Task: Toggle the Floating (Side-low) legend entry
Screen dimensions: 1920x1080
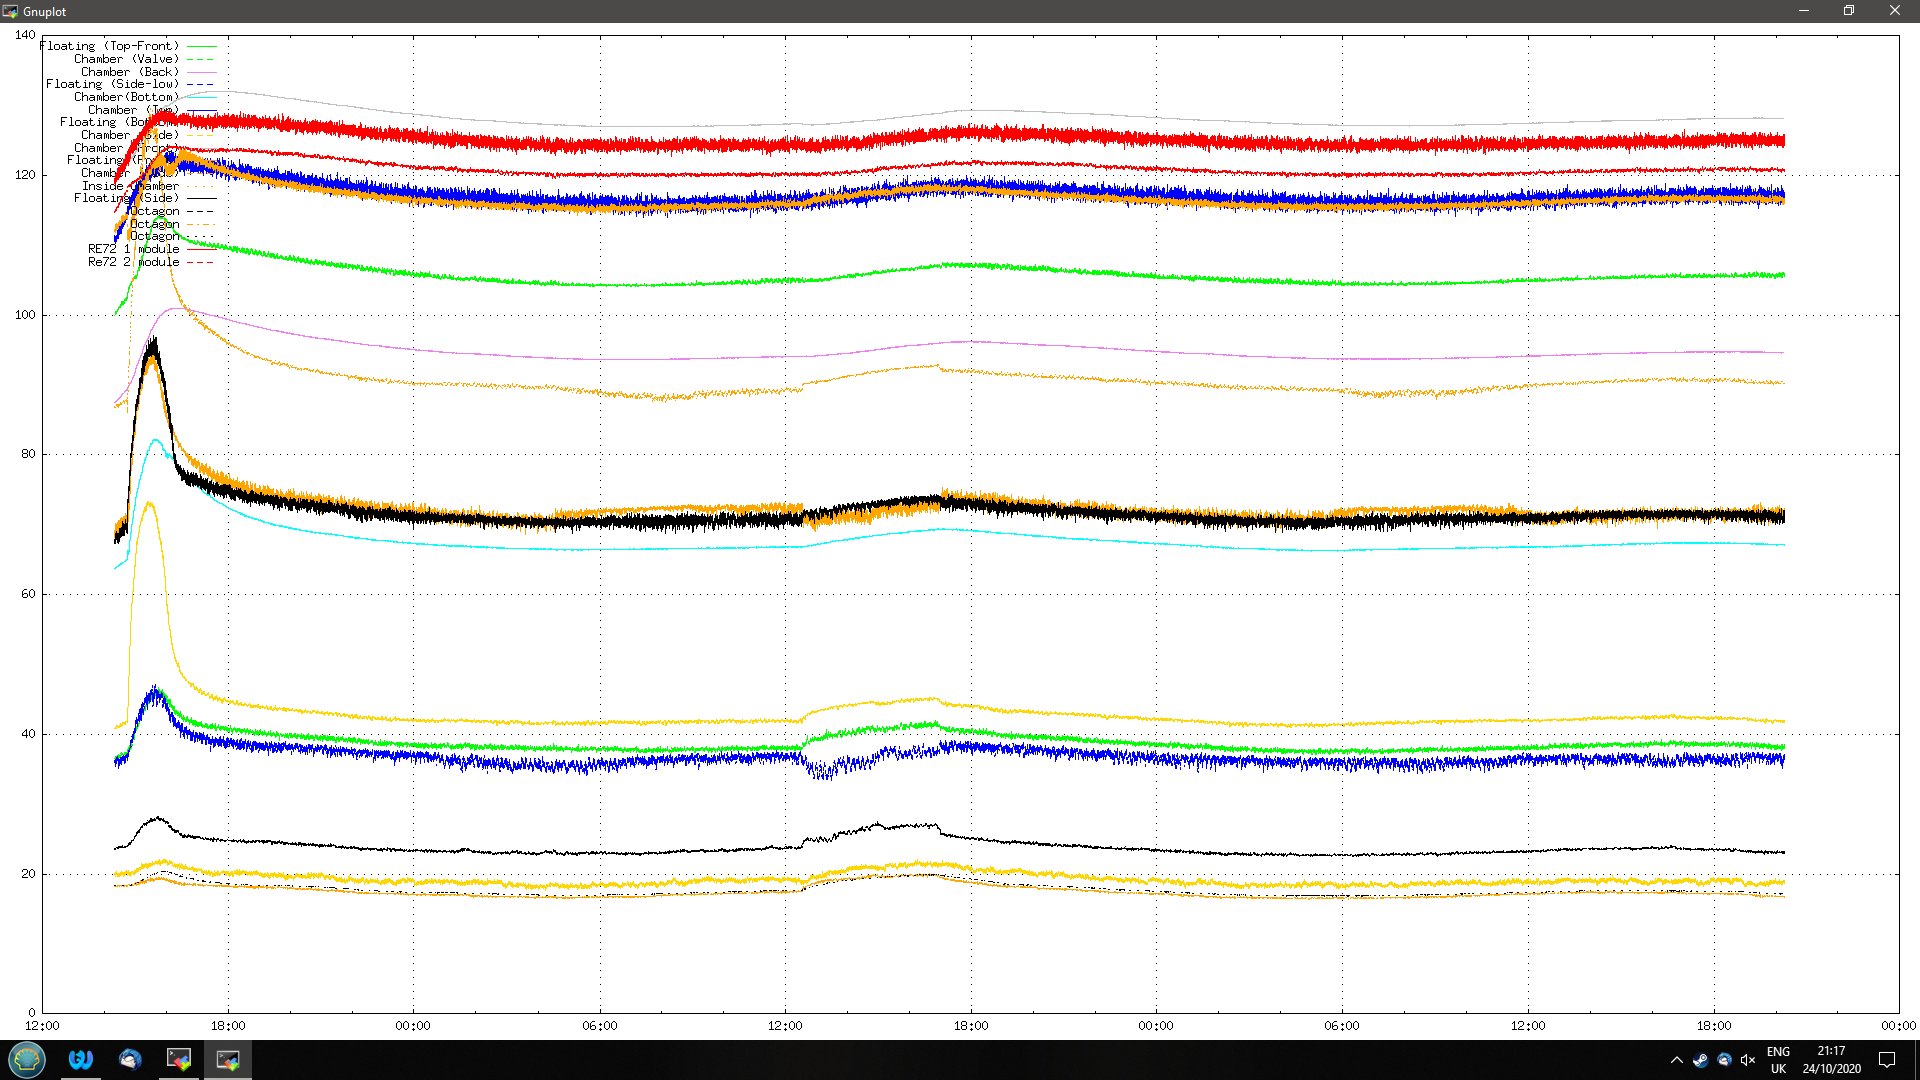Action: pos(131,84)
